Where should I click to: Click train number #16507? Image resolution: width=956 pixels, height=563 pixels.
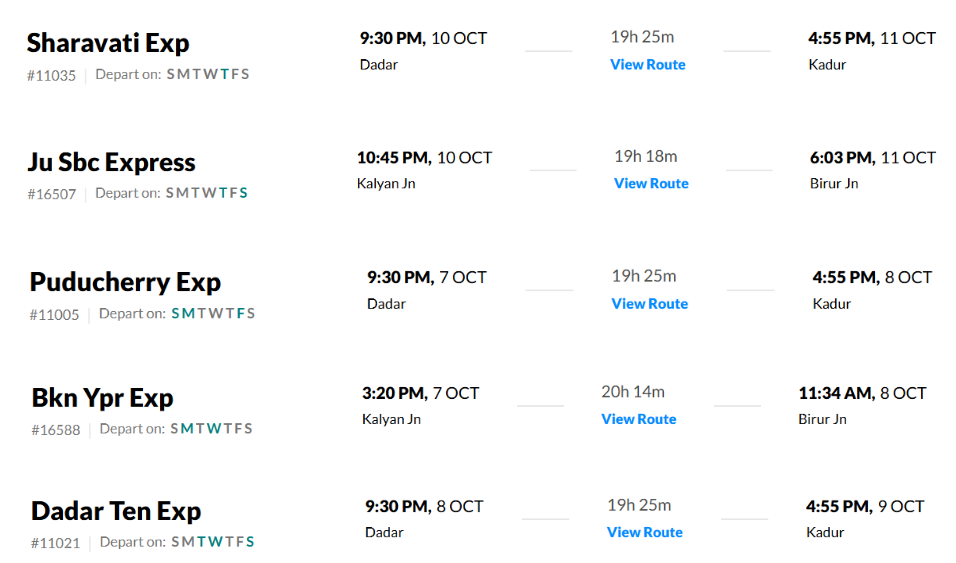point(52,195)
